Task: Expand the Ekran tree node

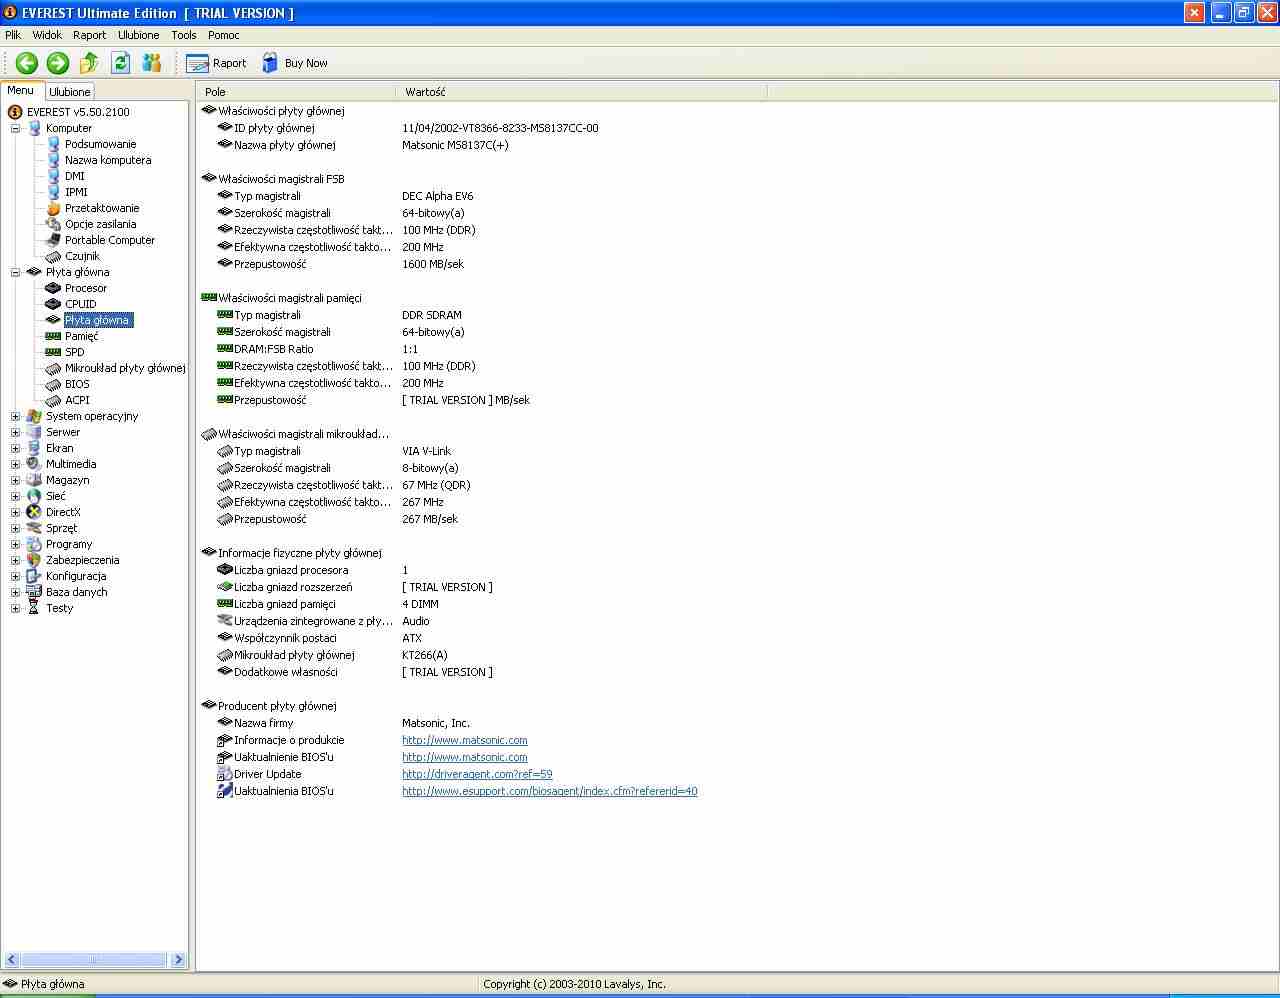Action: (x=15, y=448)
